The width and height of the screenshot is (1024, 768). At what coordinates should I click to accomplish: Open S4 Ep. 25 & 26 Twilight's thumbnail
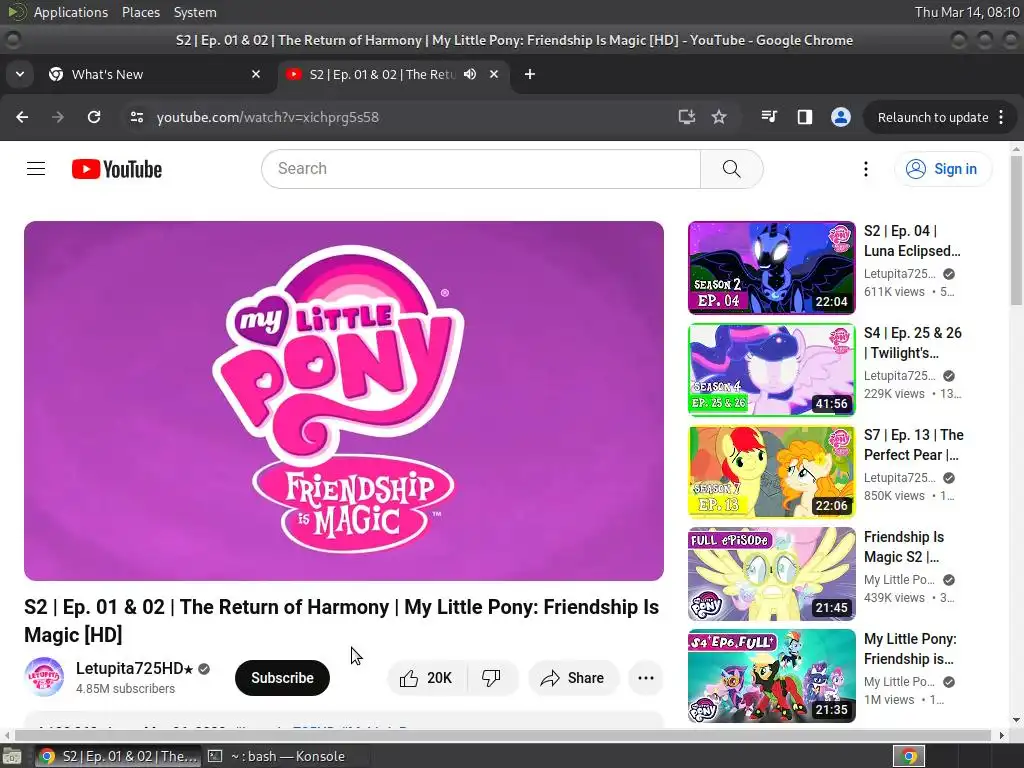click(772, 370)
